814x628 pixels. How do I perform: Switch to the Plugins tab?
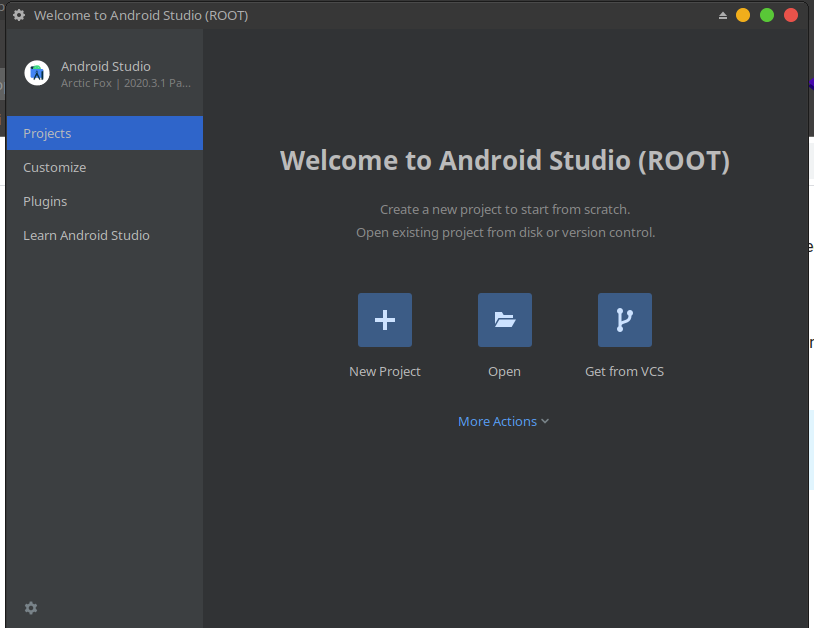click(x=105, y=201)
